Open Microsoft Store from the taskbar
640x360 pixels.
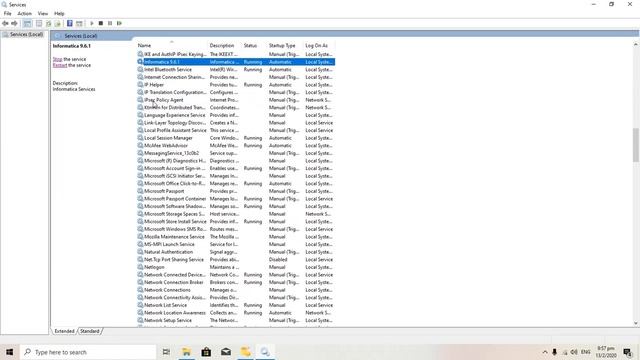206,352
